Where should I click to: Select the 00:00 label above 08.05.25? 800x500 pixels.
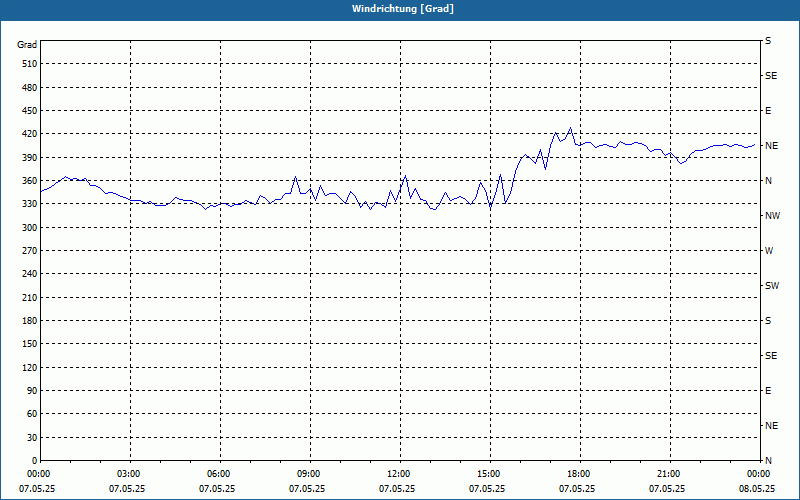tap(758, 474)
